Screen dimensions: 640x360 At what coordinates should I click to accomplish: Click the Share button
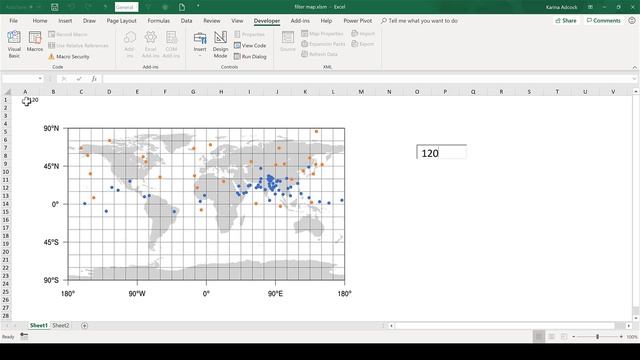point(566,20)
